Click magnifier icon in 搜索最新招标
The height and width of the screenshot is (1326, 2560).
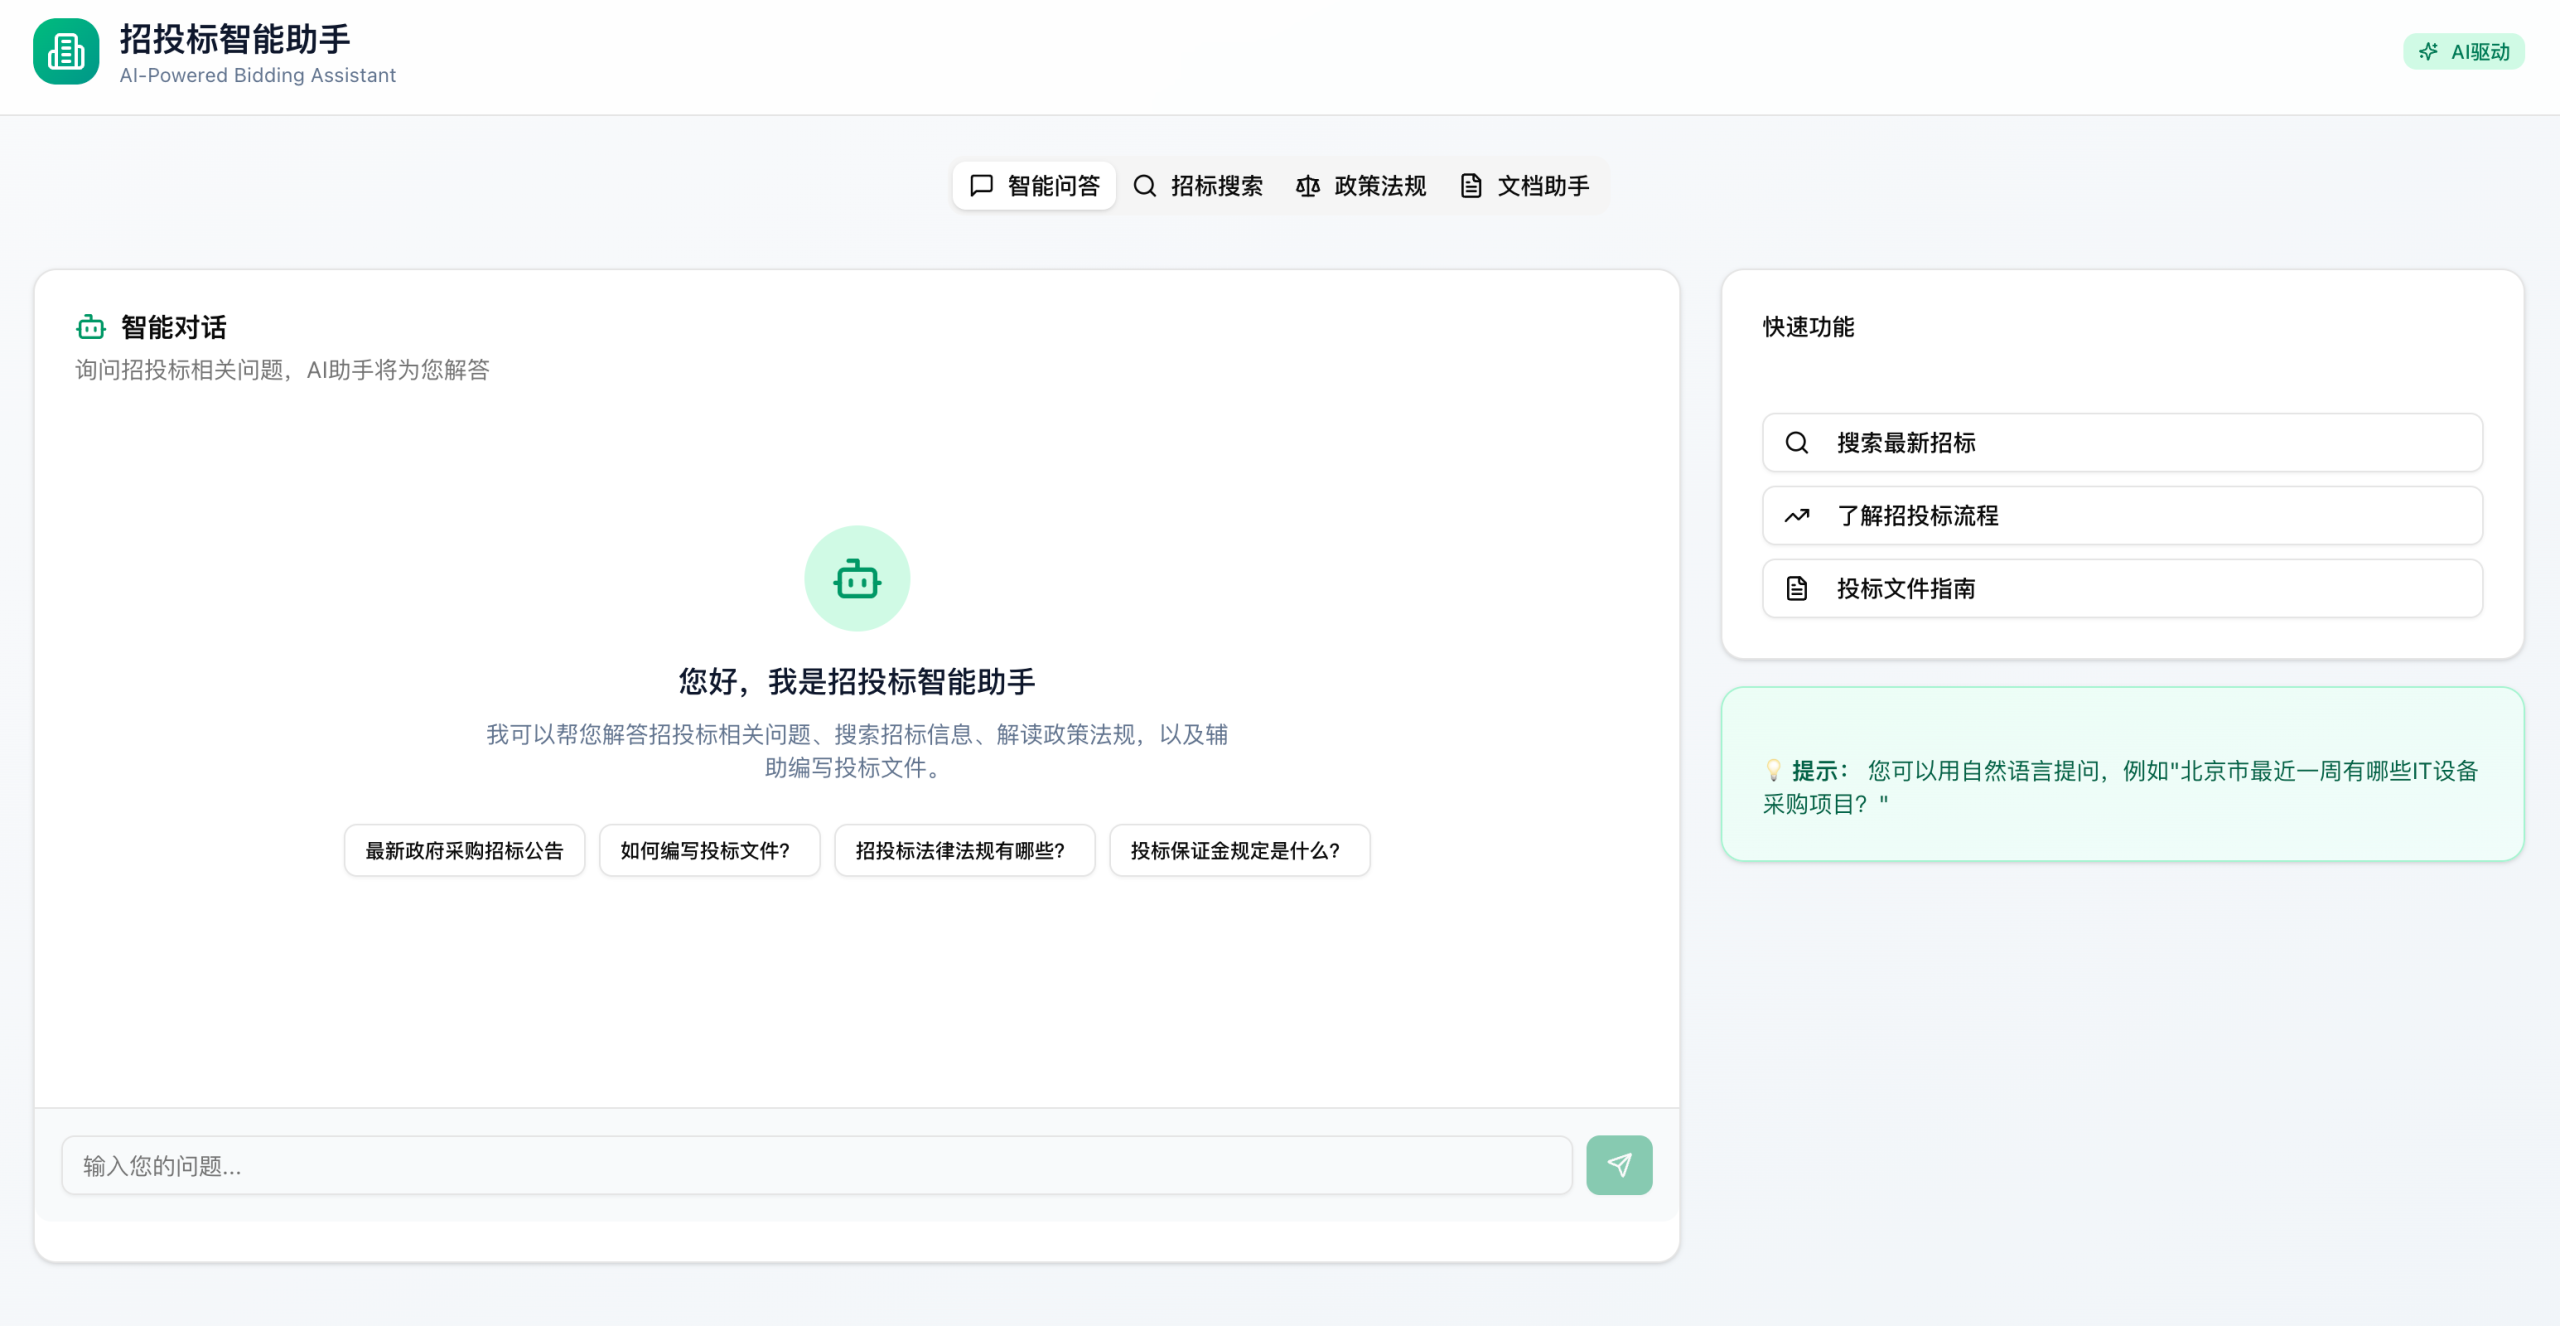pos(1797,443)
